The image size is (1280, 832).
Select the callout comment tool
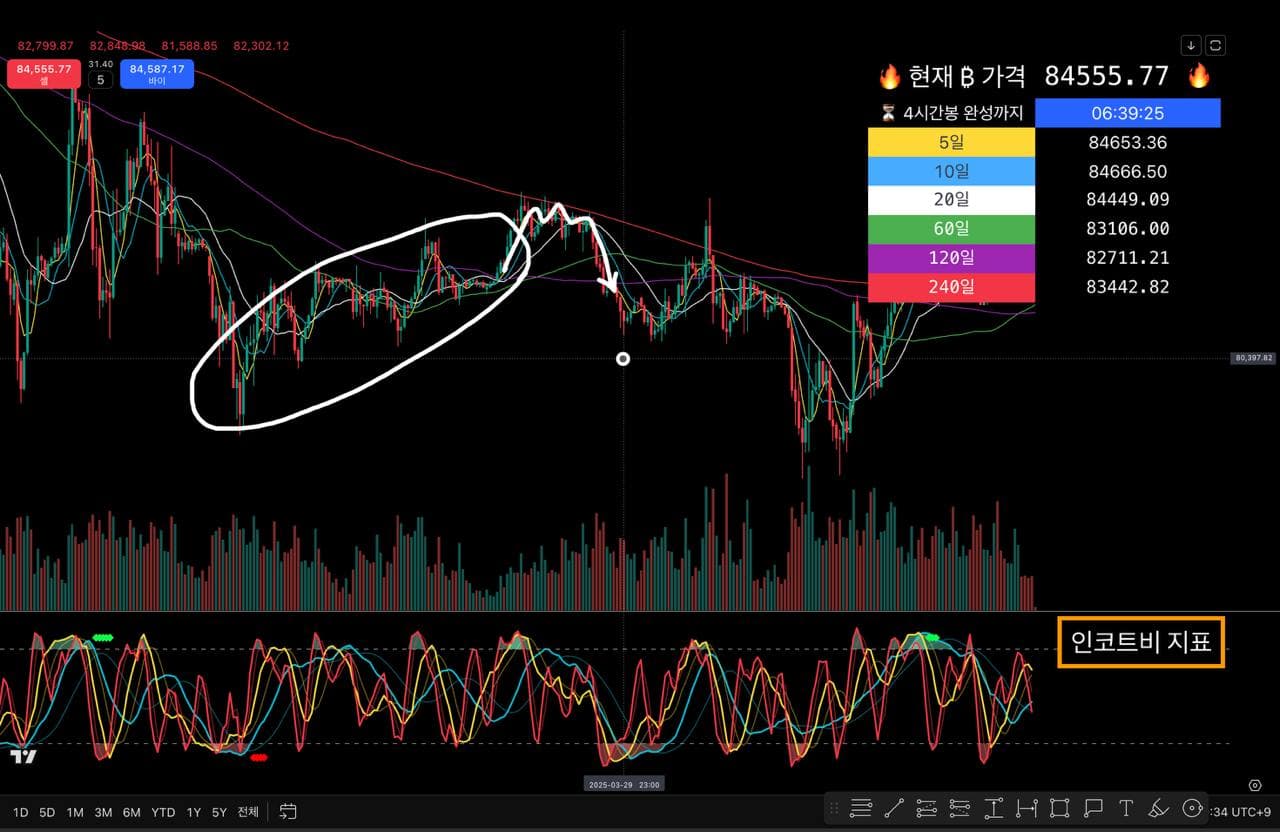pyautogui.click(x=1093, y=808)
